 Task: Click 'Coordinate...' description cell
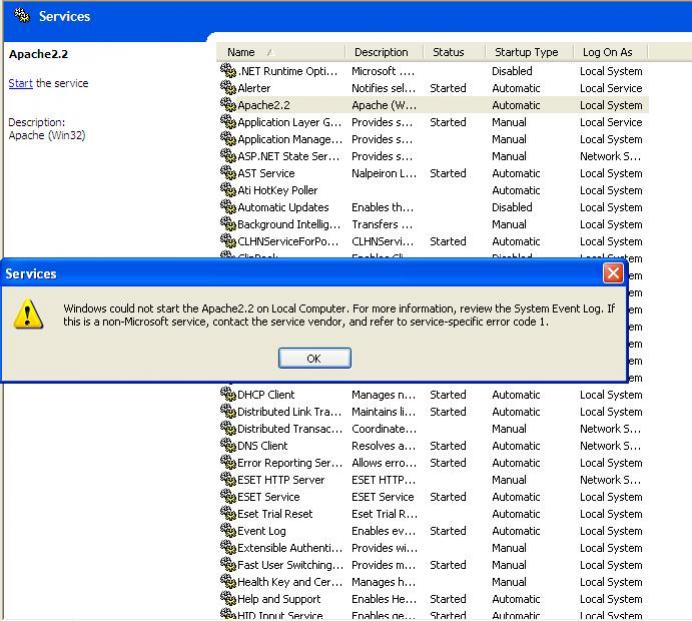tap(384, 429)
